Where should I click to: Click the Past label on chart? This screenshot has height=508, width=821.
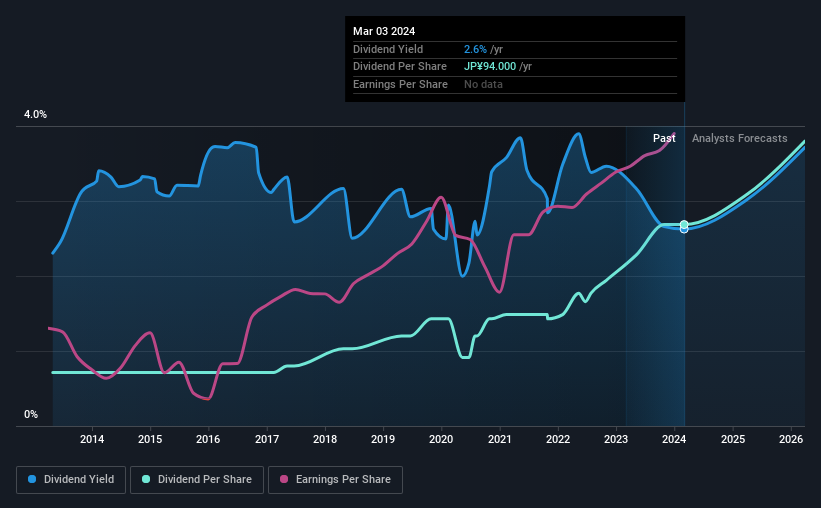click(664, 138)
